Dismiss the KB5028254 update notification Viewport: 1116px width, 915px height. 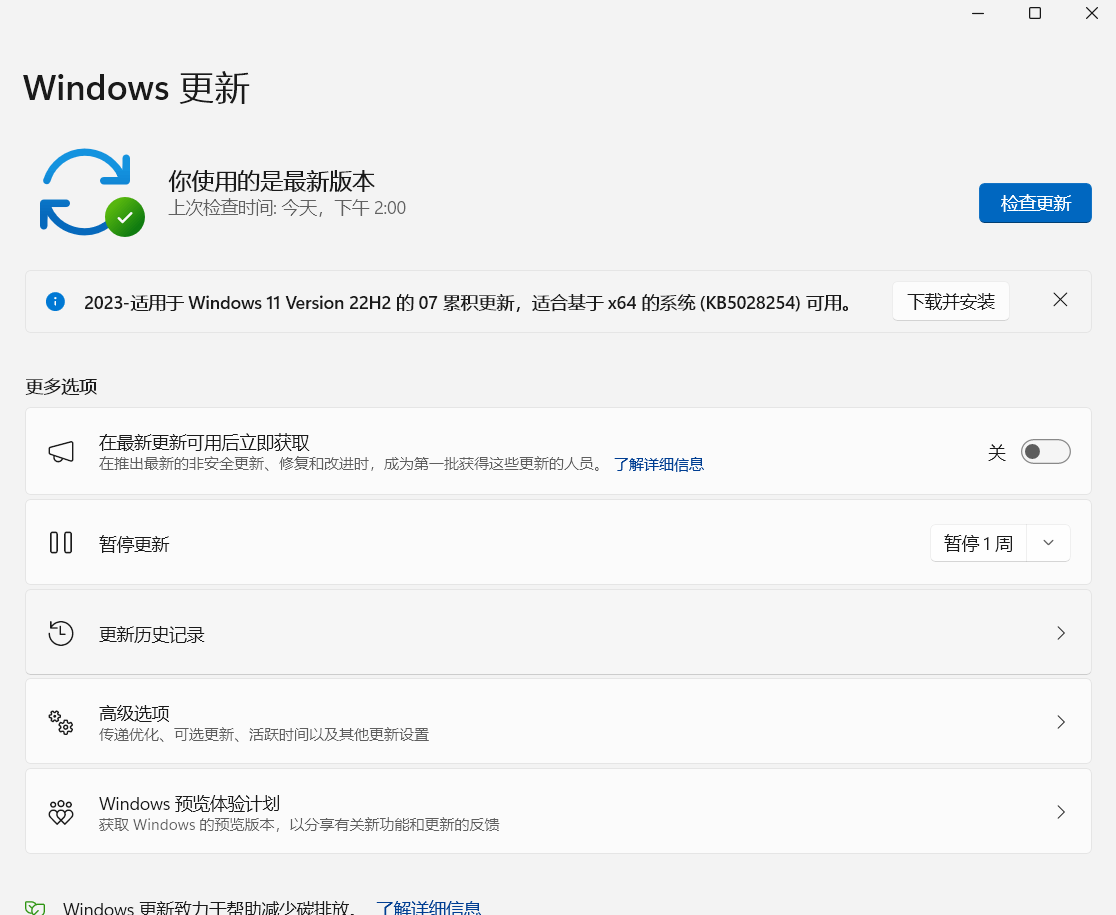tap(1060, 300)
